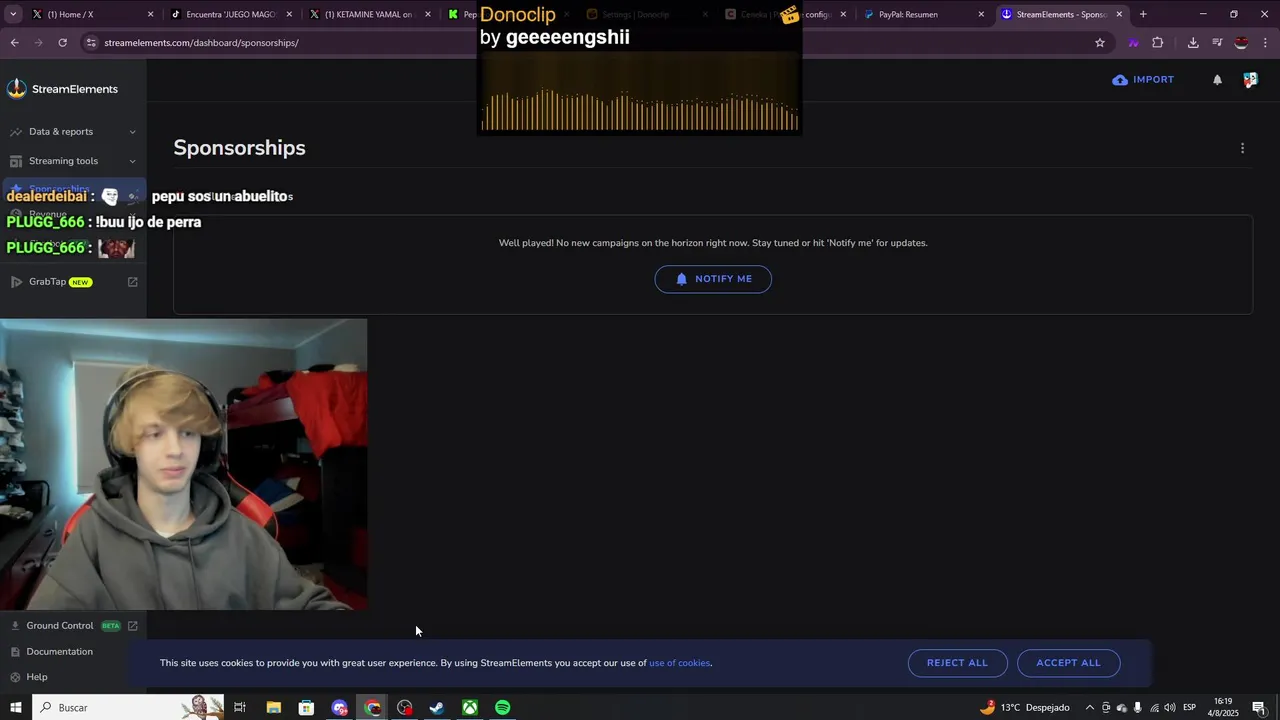The image size is (1280, 720).
Task: Expand the Data & reports section
Action: click(132, 132)
